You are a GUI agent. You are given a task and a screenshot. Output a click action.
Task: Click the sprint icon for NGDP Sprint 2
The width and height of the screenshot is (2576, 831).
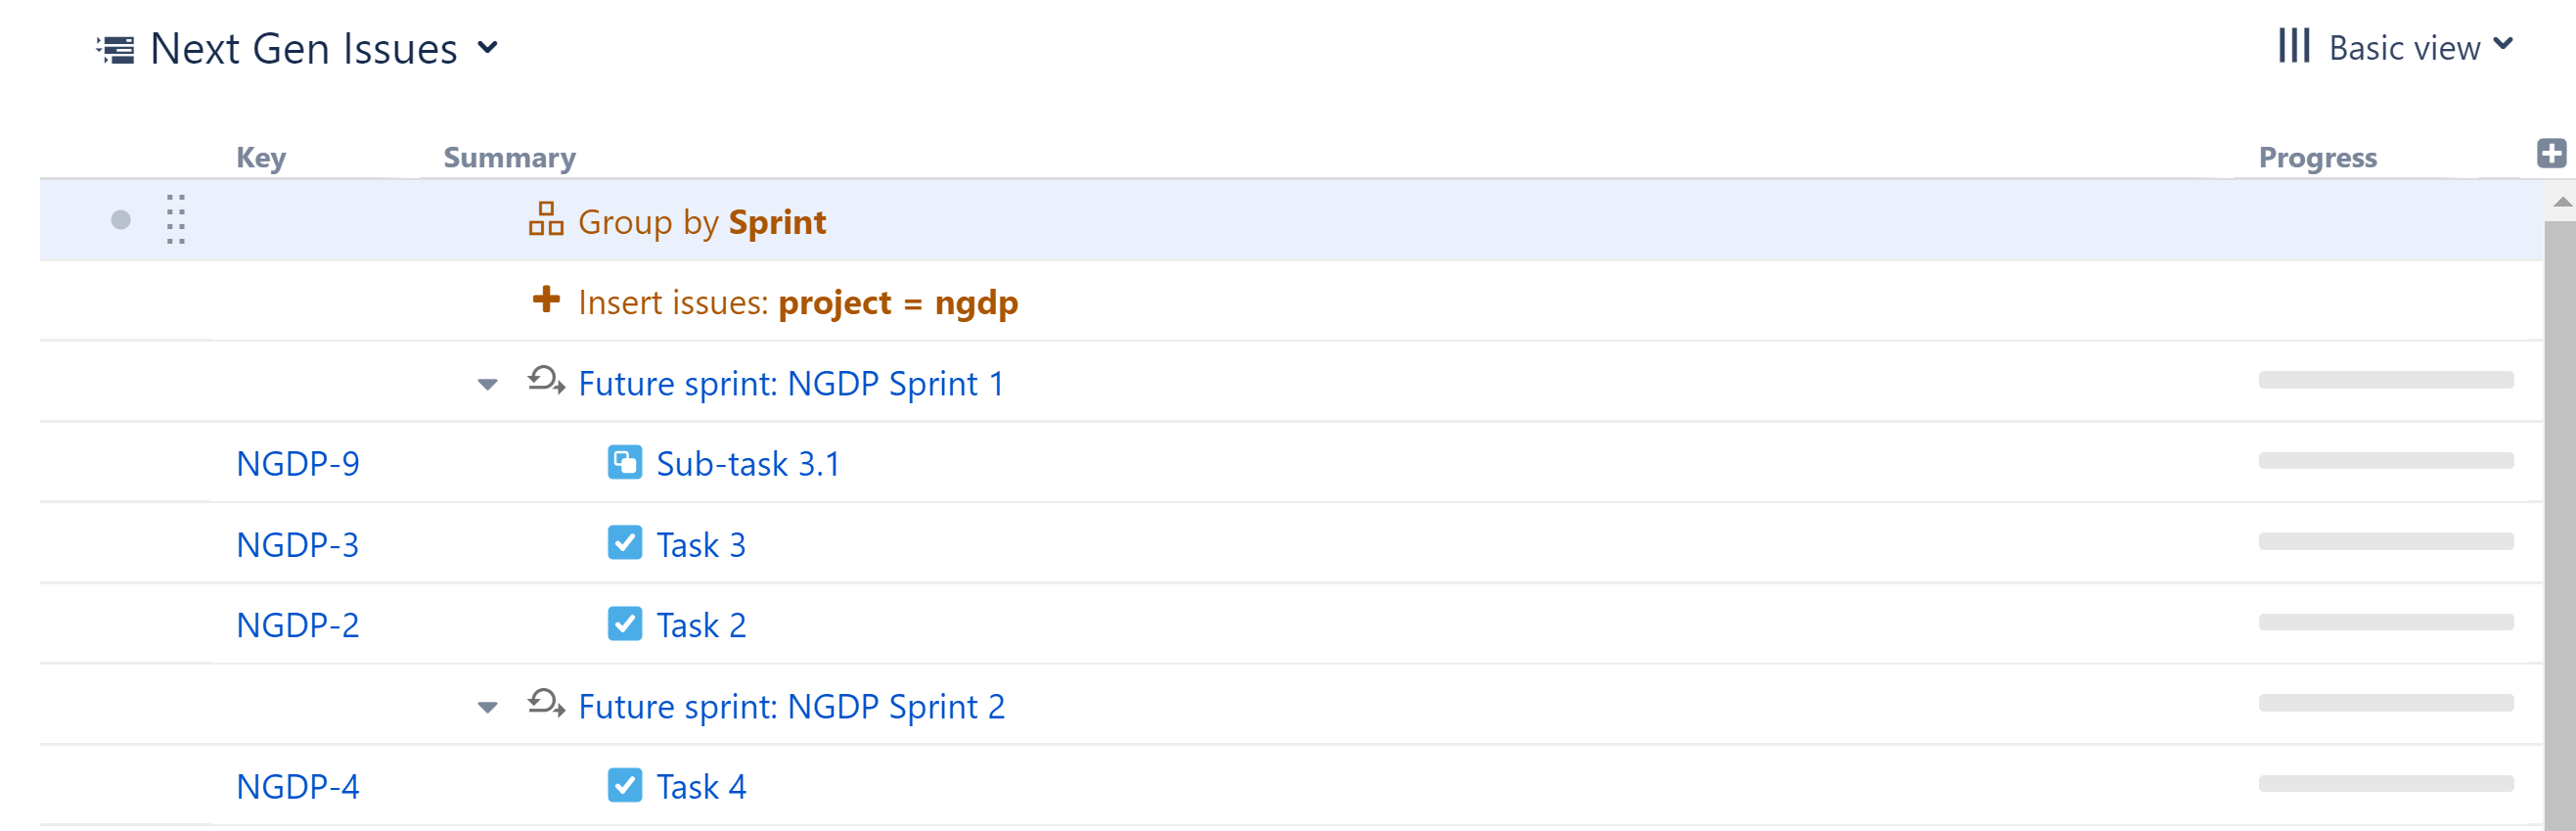[x=546, y=704]
